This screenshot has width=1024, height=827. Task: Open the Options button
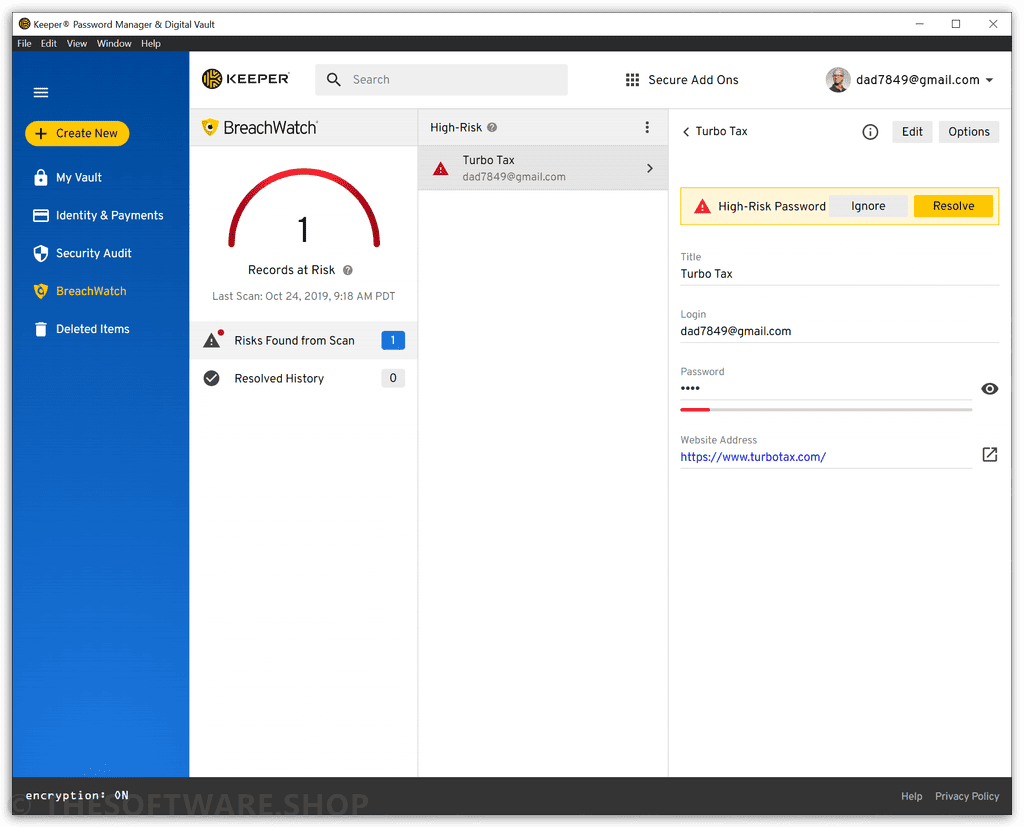[x=968, y=132]
